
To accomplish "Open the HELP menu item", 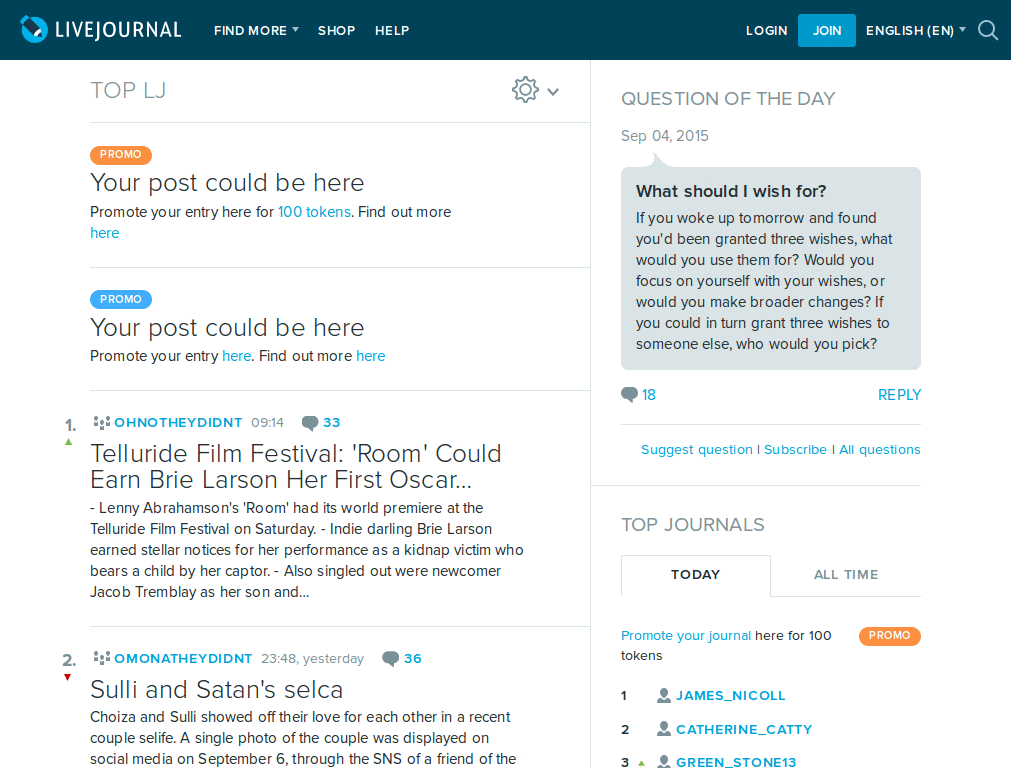I will (392, 31).
